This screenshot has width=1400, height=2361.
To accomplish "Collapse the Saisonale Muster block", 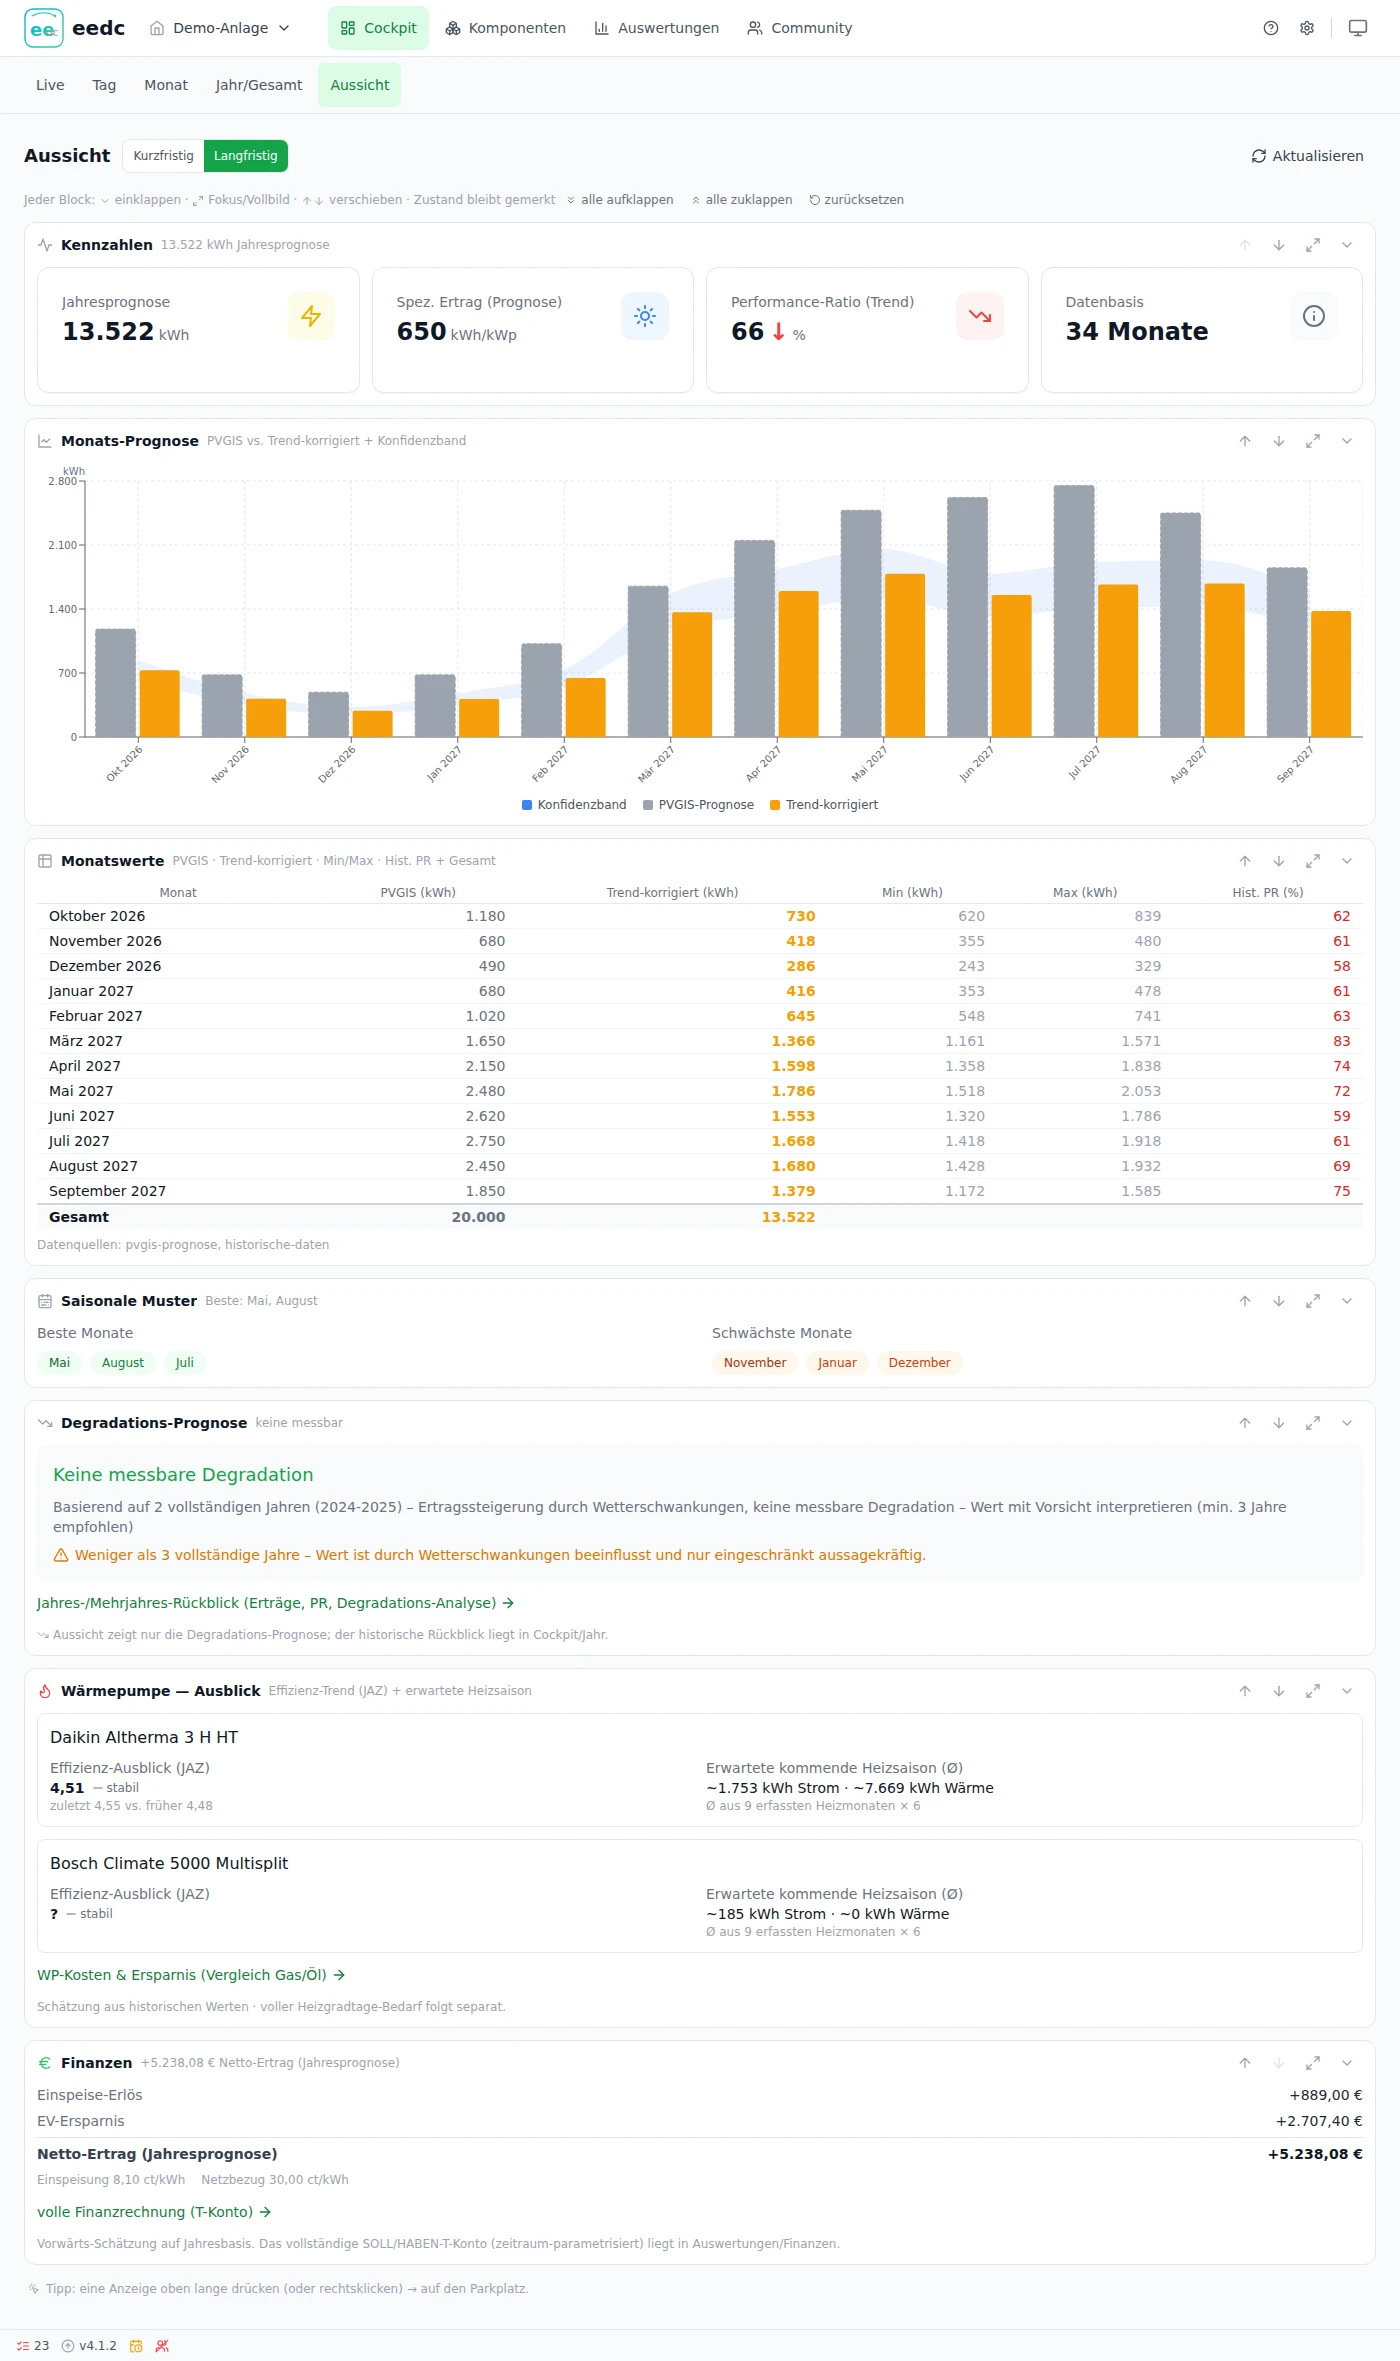I will pyautogui.click(x=1347, y=1301).
